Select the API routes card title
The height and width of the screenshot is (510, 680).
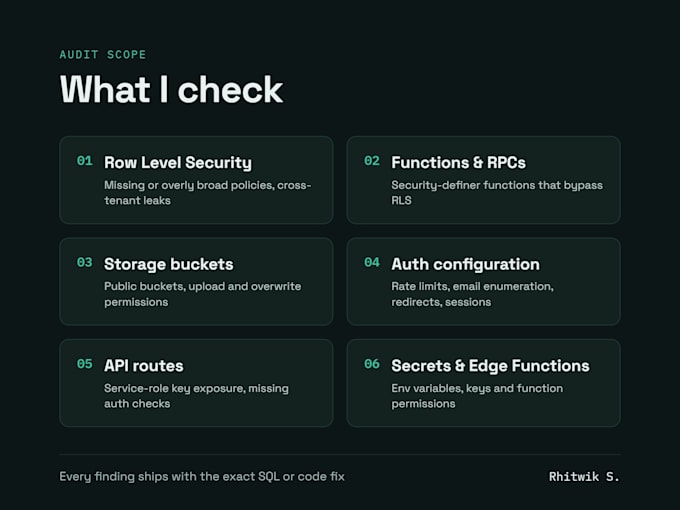(144, 366)
